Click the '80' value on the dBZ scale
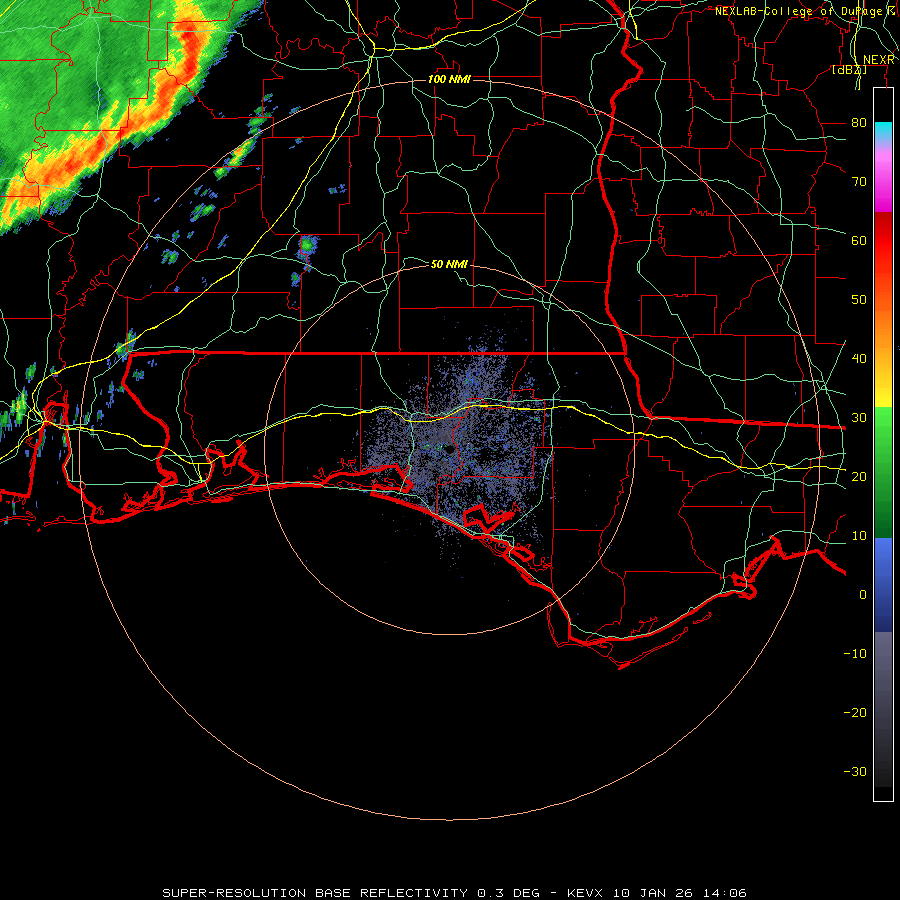 (859, 123)
